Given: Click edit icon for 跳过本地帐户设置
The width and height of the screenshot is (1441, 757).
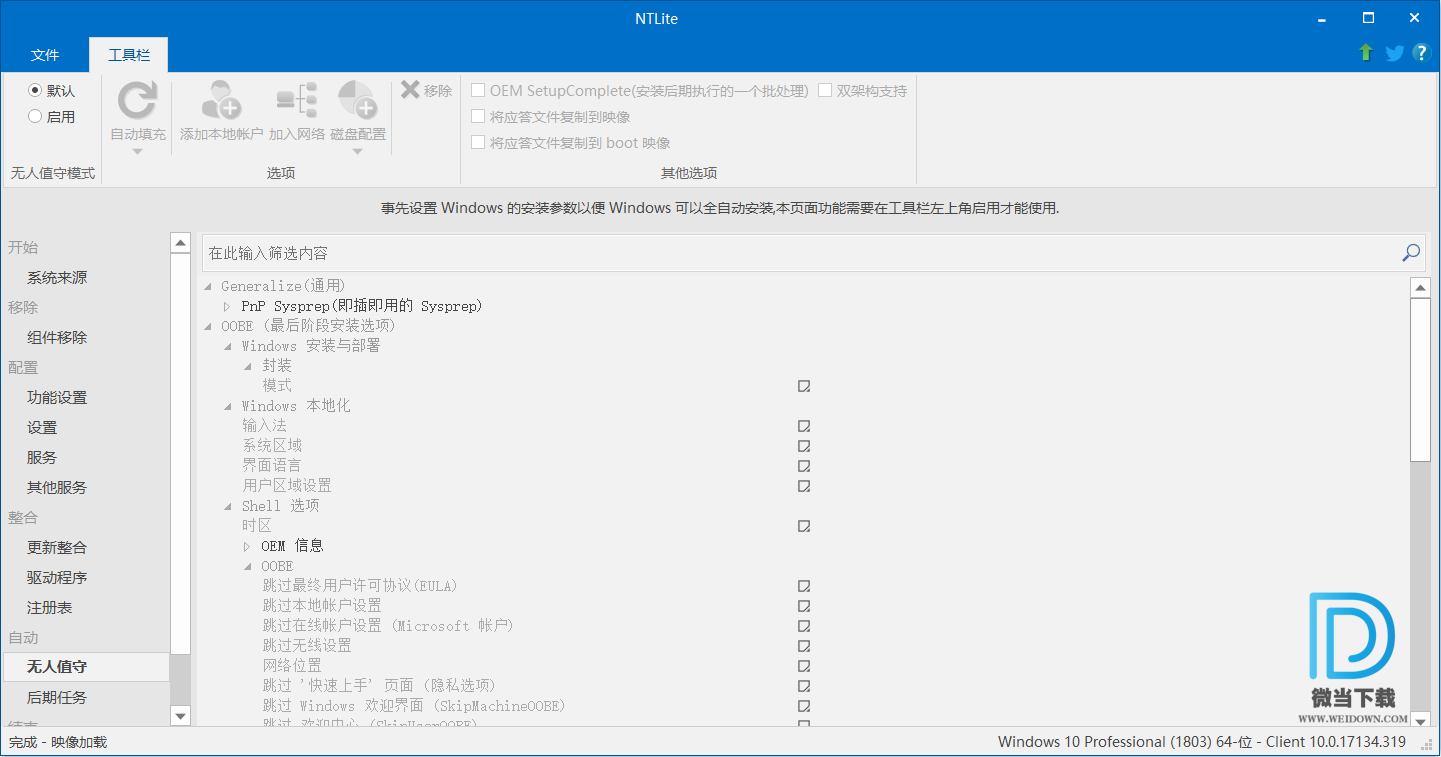Looking at the screenshot, I should 804,606.
